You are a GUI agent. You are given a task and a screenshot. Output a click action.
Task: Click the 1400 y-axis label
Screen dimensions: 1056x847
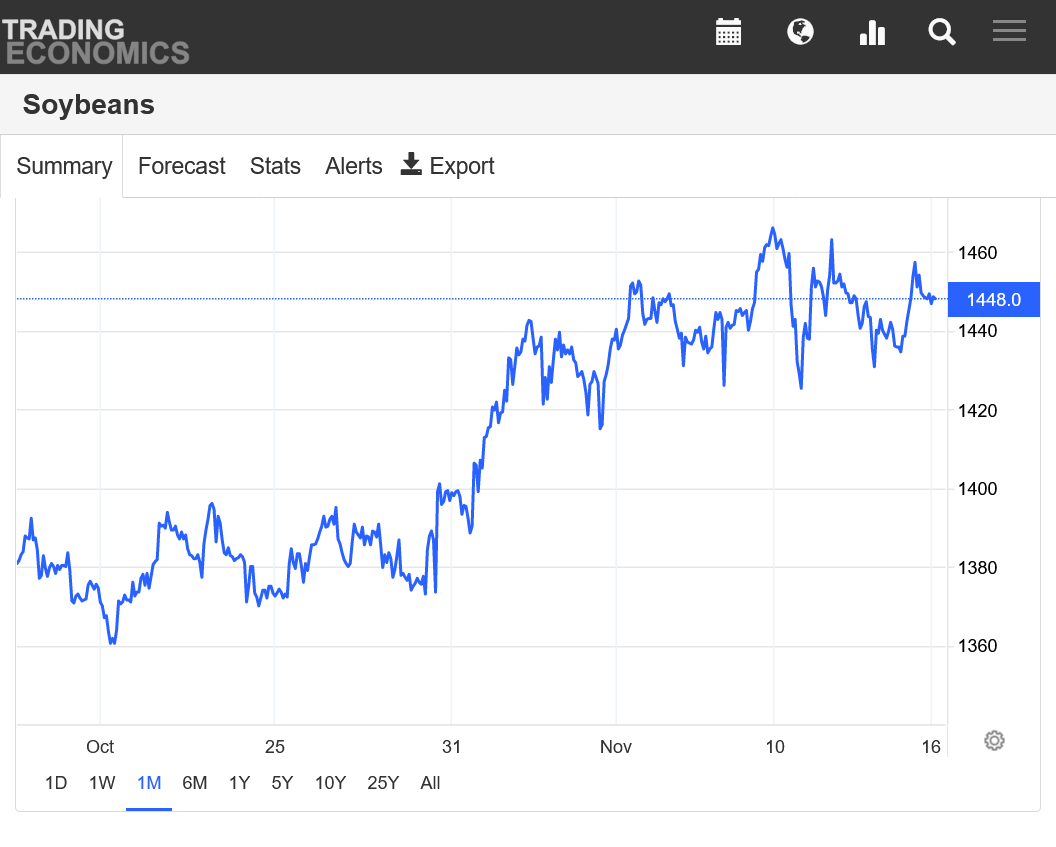tap(977, 489)
